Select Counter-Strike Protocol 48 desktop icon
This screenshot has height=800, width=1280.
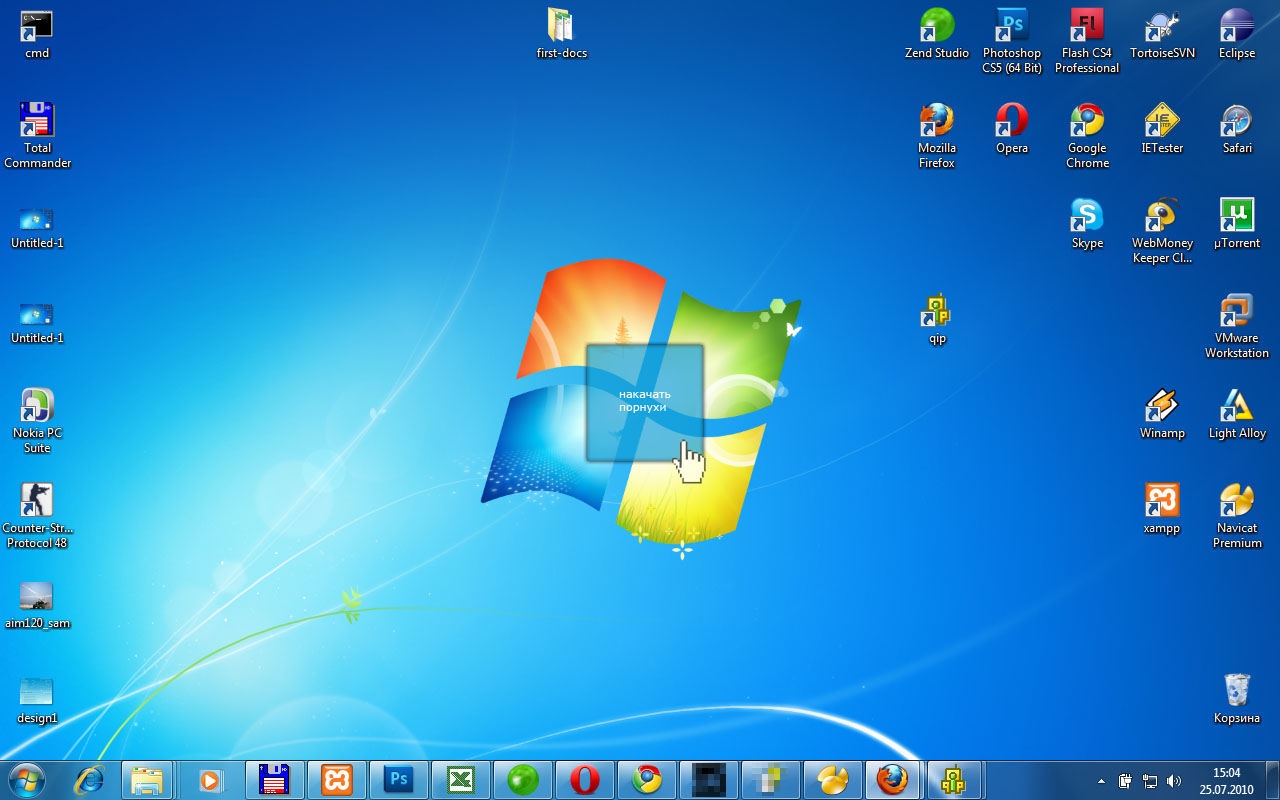tap(37, 515)
